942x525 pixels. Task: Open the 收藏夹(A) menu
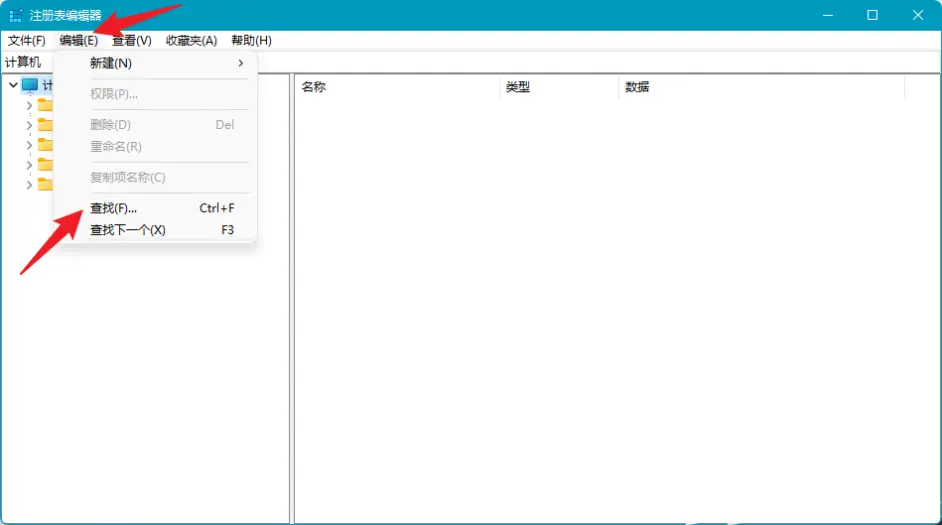(191, 40)
